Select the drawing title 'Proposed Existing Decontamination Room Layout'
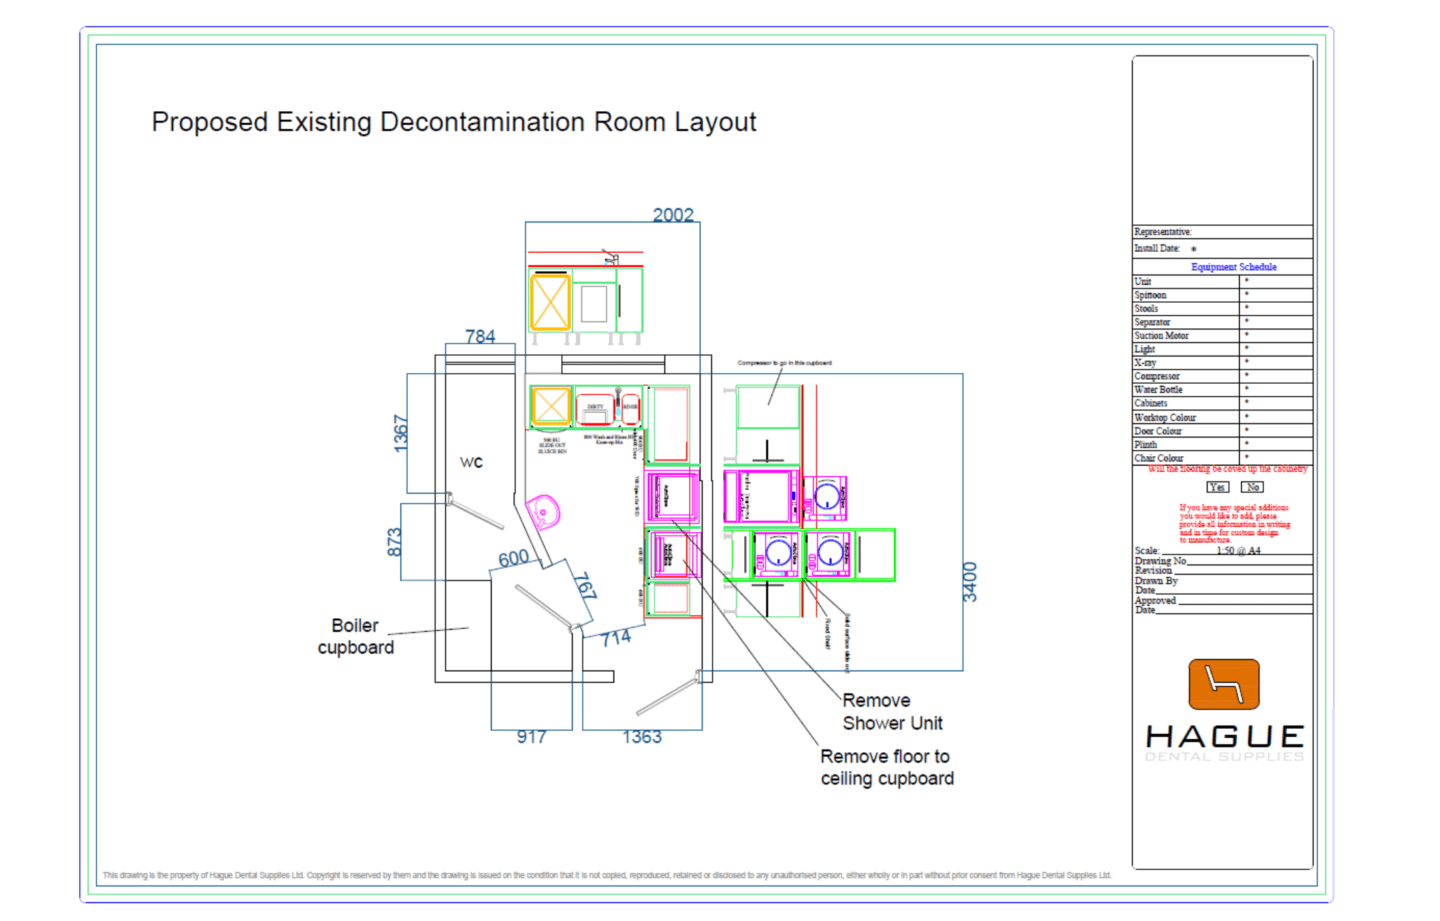1440x921 pixels. click(x=454, y=122)
